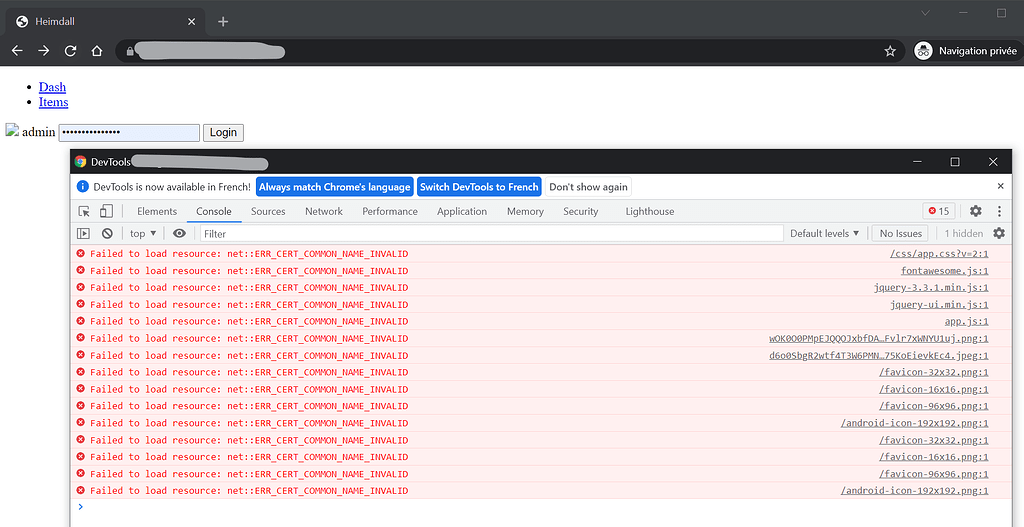This screenshot has height=527, width=1024.
Task: Open the Elements tab in DevTools
Action: 157,211
